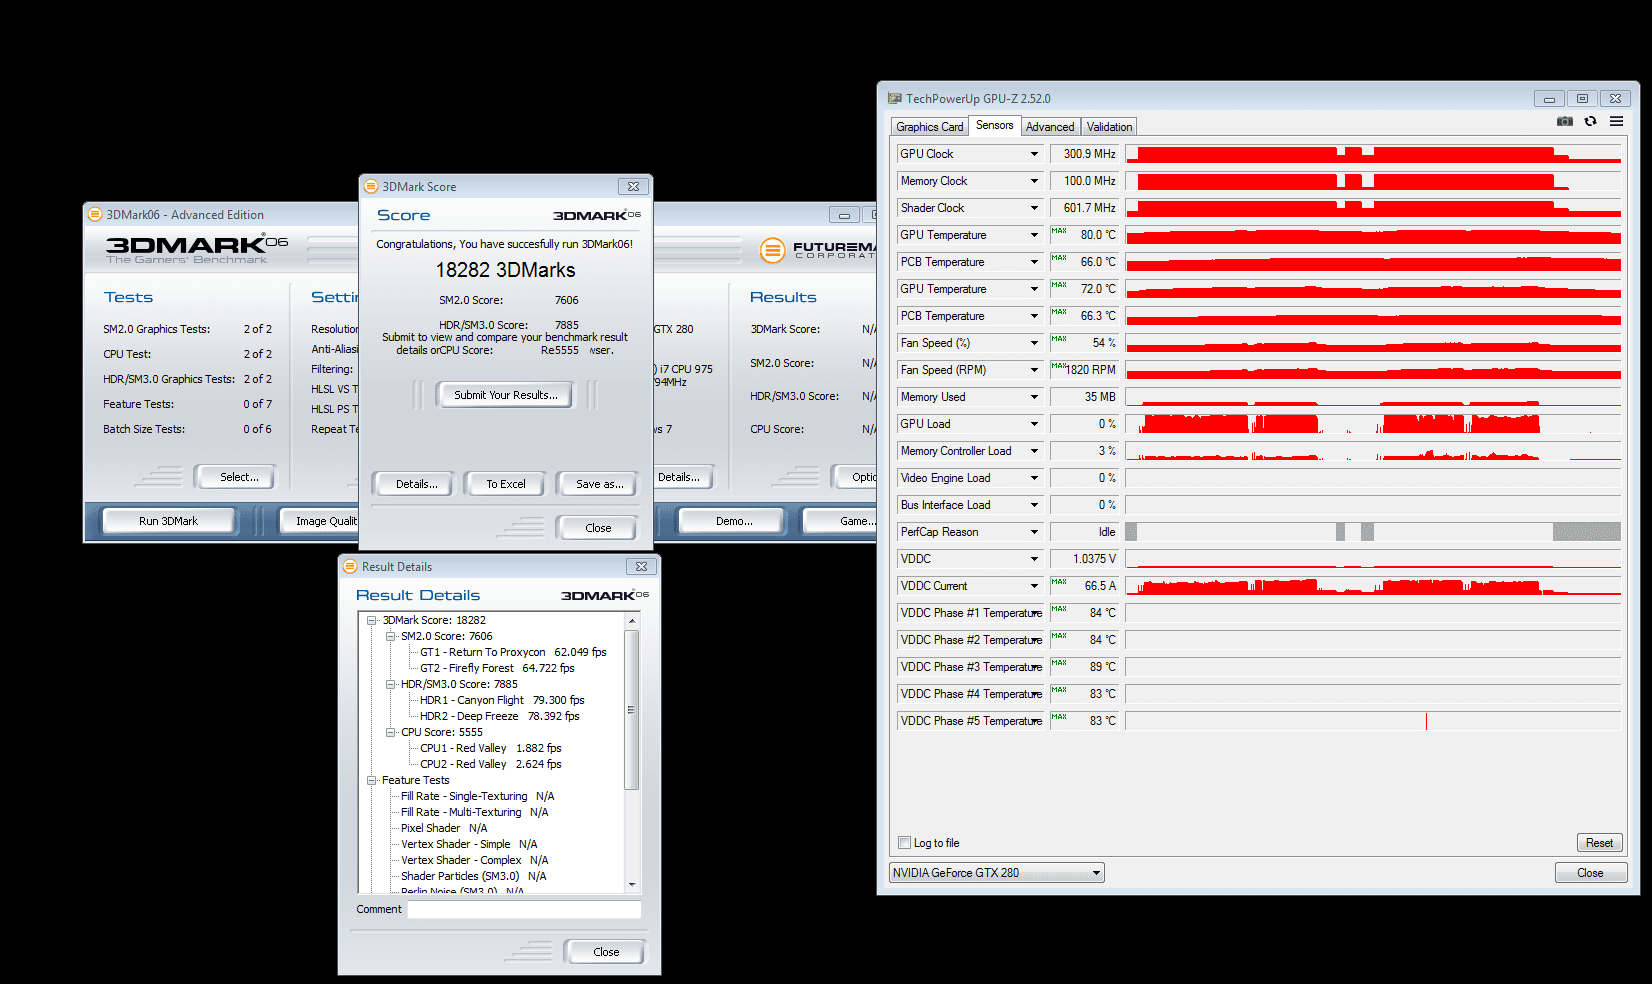
Task: Open the Validation tab in GPU-Z
Action: tap(1109, 127)
